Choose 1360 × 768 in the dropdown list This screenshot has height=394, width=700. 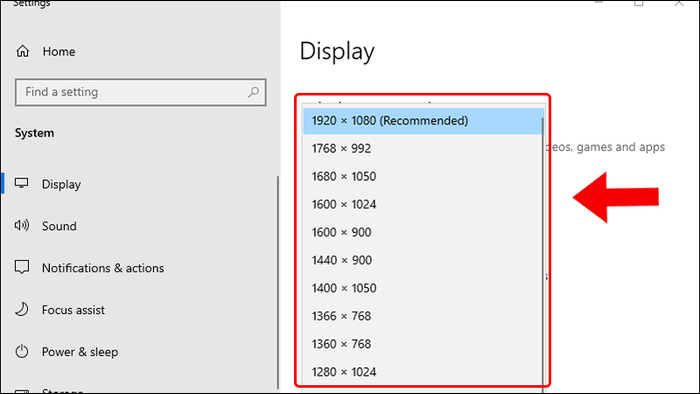[x=422, y=344]
